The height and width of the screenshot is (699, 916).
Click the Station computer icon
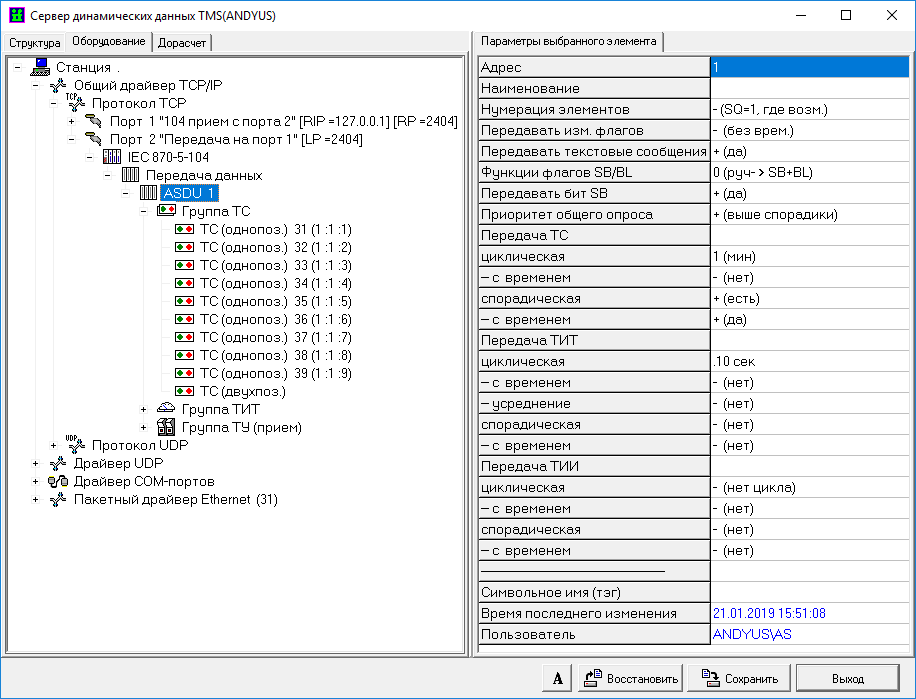tap(41, 67)
